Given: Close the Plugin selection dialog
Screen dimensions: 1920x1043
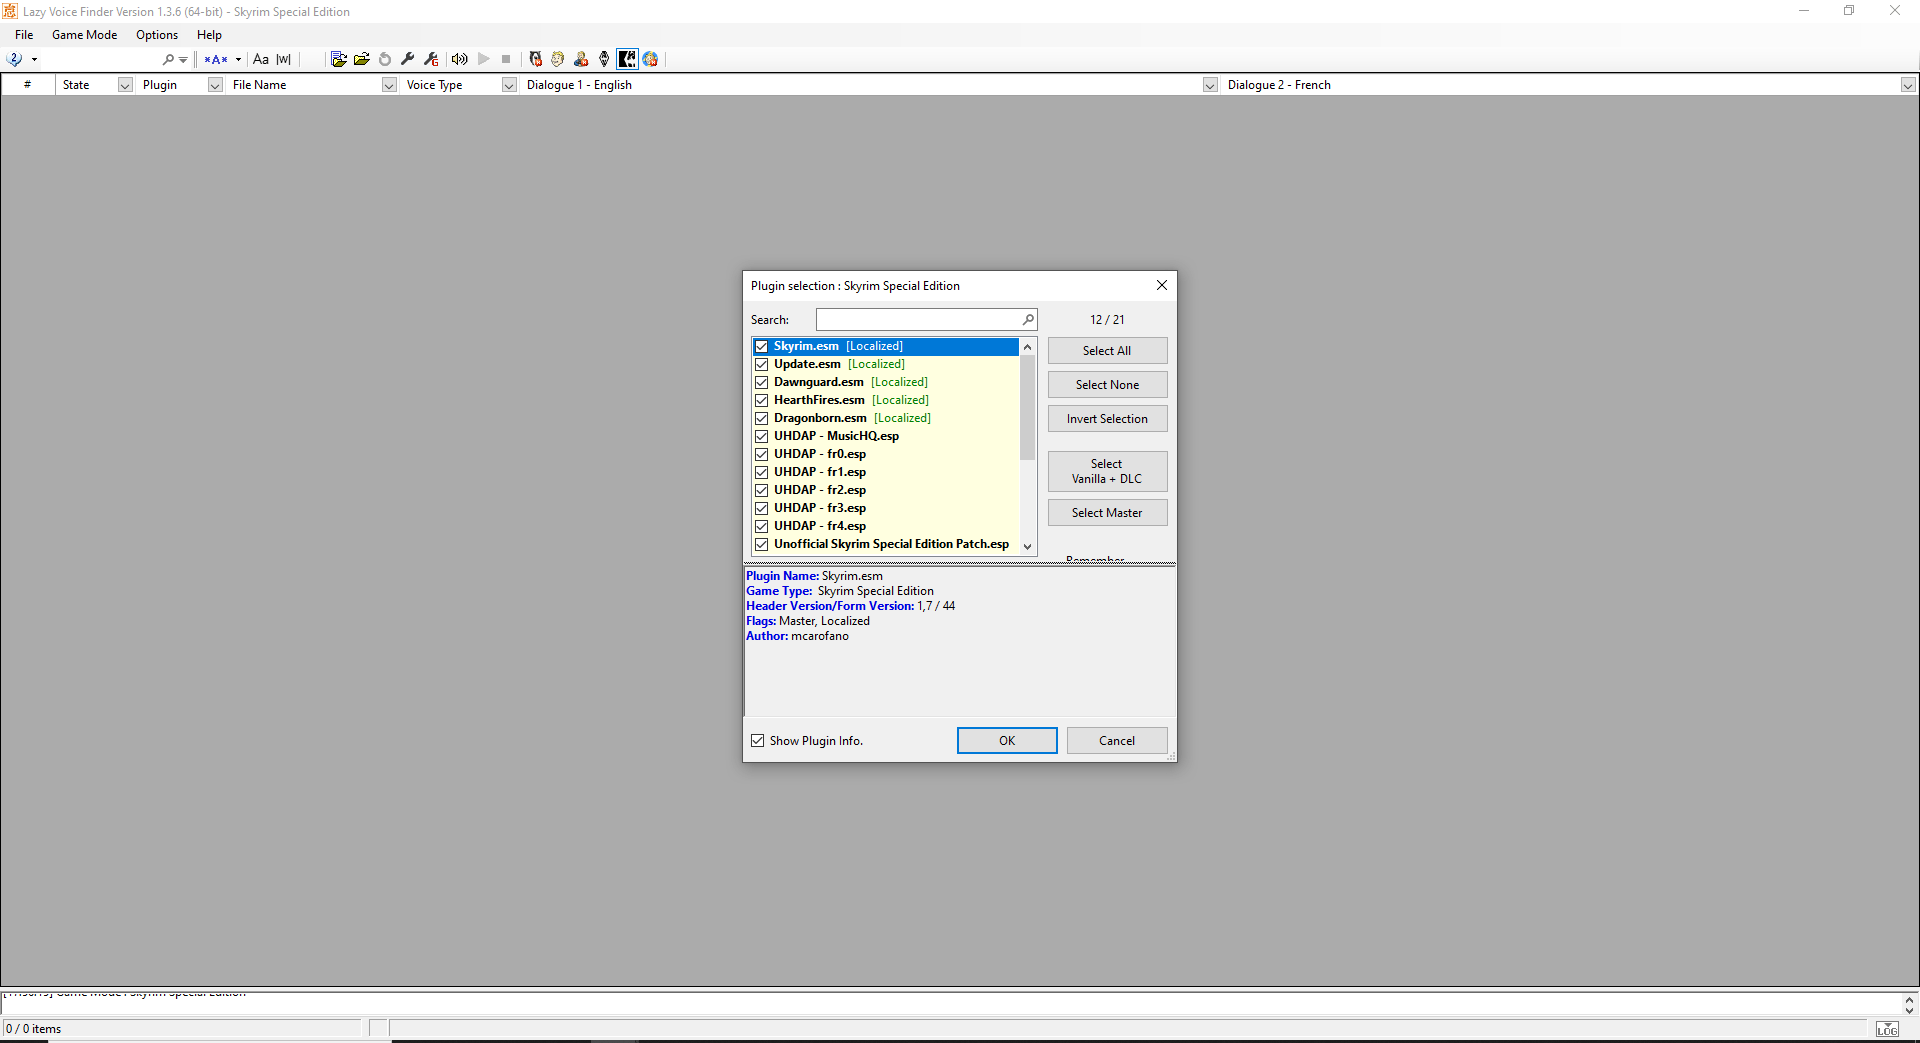Looking at the screenshot, I should tap(1162, 286).
